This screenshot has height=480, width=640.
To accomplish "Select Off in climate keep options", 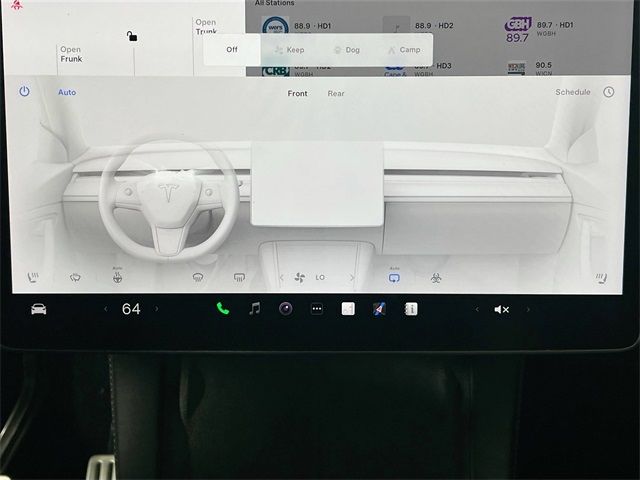I will click(x=232, y=49).
